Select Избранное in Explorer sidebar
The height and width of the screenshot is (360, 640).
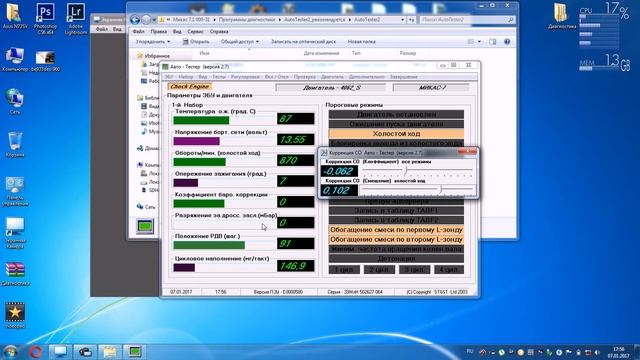tap(157, 56)
